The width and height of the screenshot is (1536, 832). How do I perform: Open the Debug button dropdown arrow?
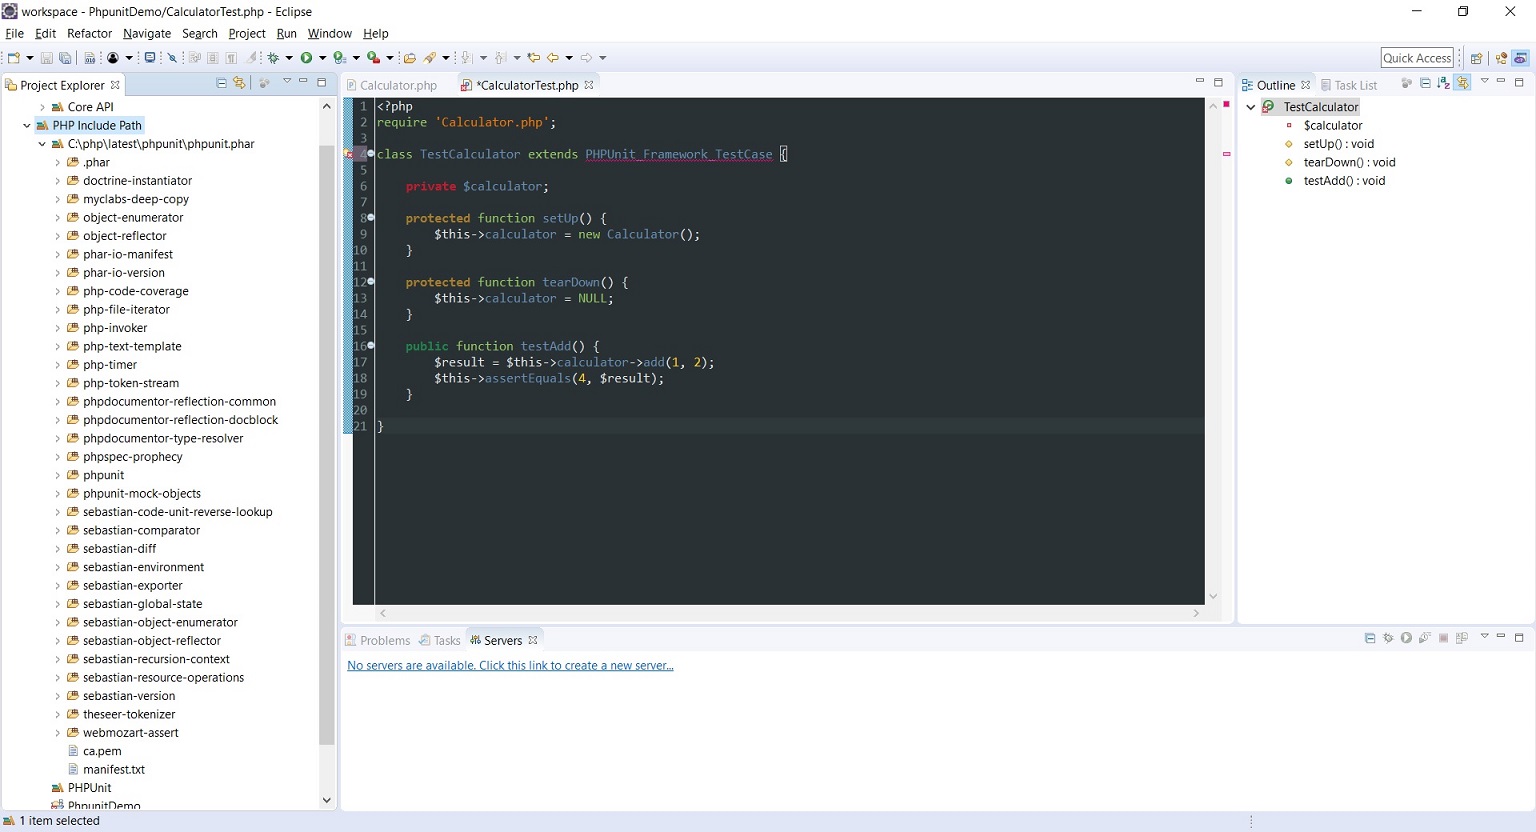click(x=289, y=58)
